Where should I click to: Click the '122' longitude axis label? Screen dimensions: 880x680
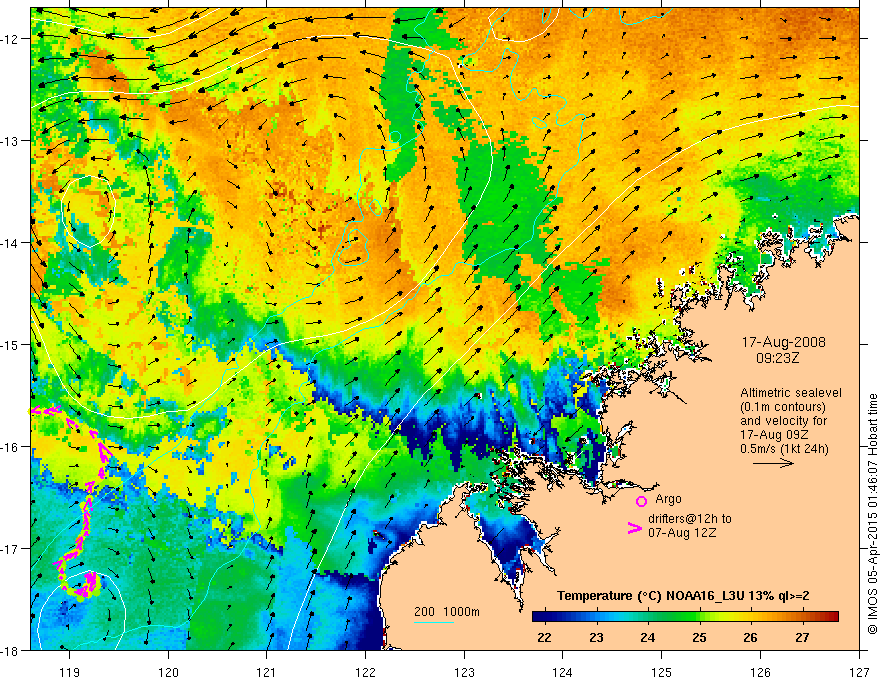tap(365, 672)
